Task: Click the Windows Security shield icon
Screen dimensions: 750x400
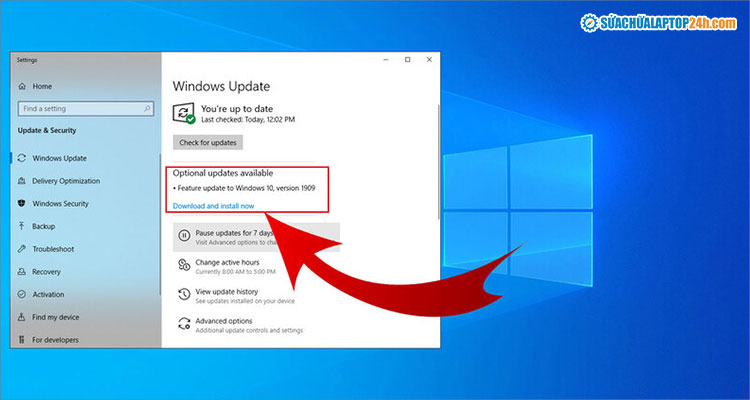Action: tap(22, 204)
